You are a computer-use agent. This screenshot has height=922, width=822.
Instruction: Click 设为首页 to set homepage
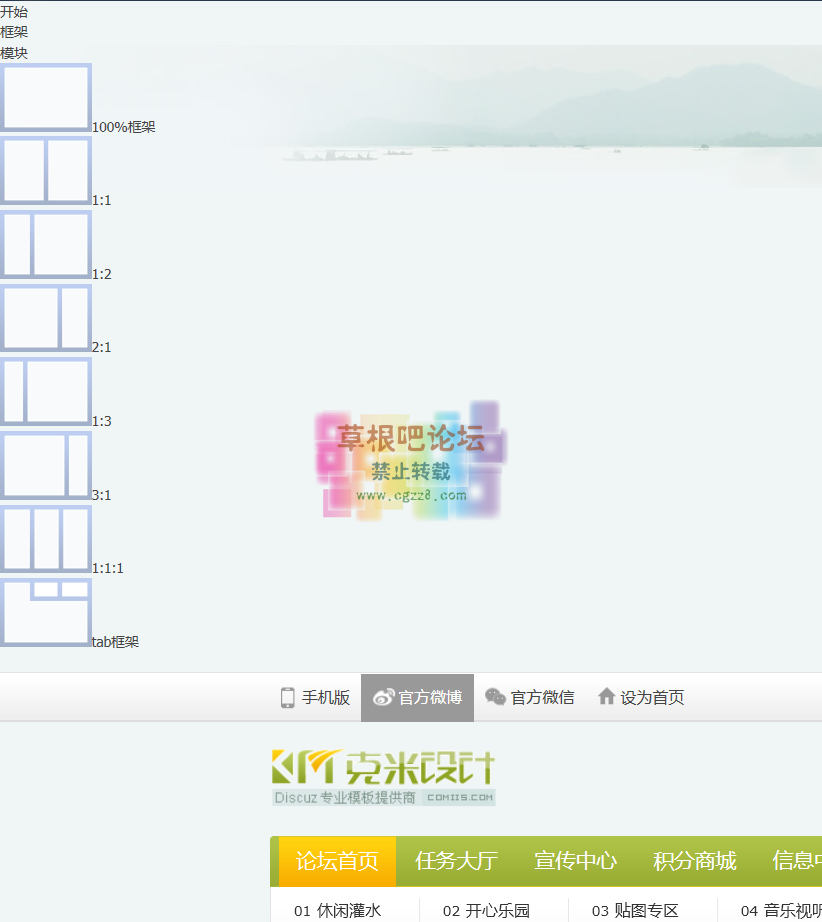pos(641,698)
